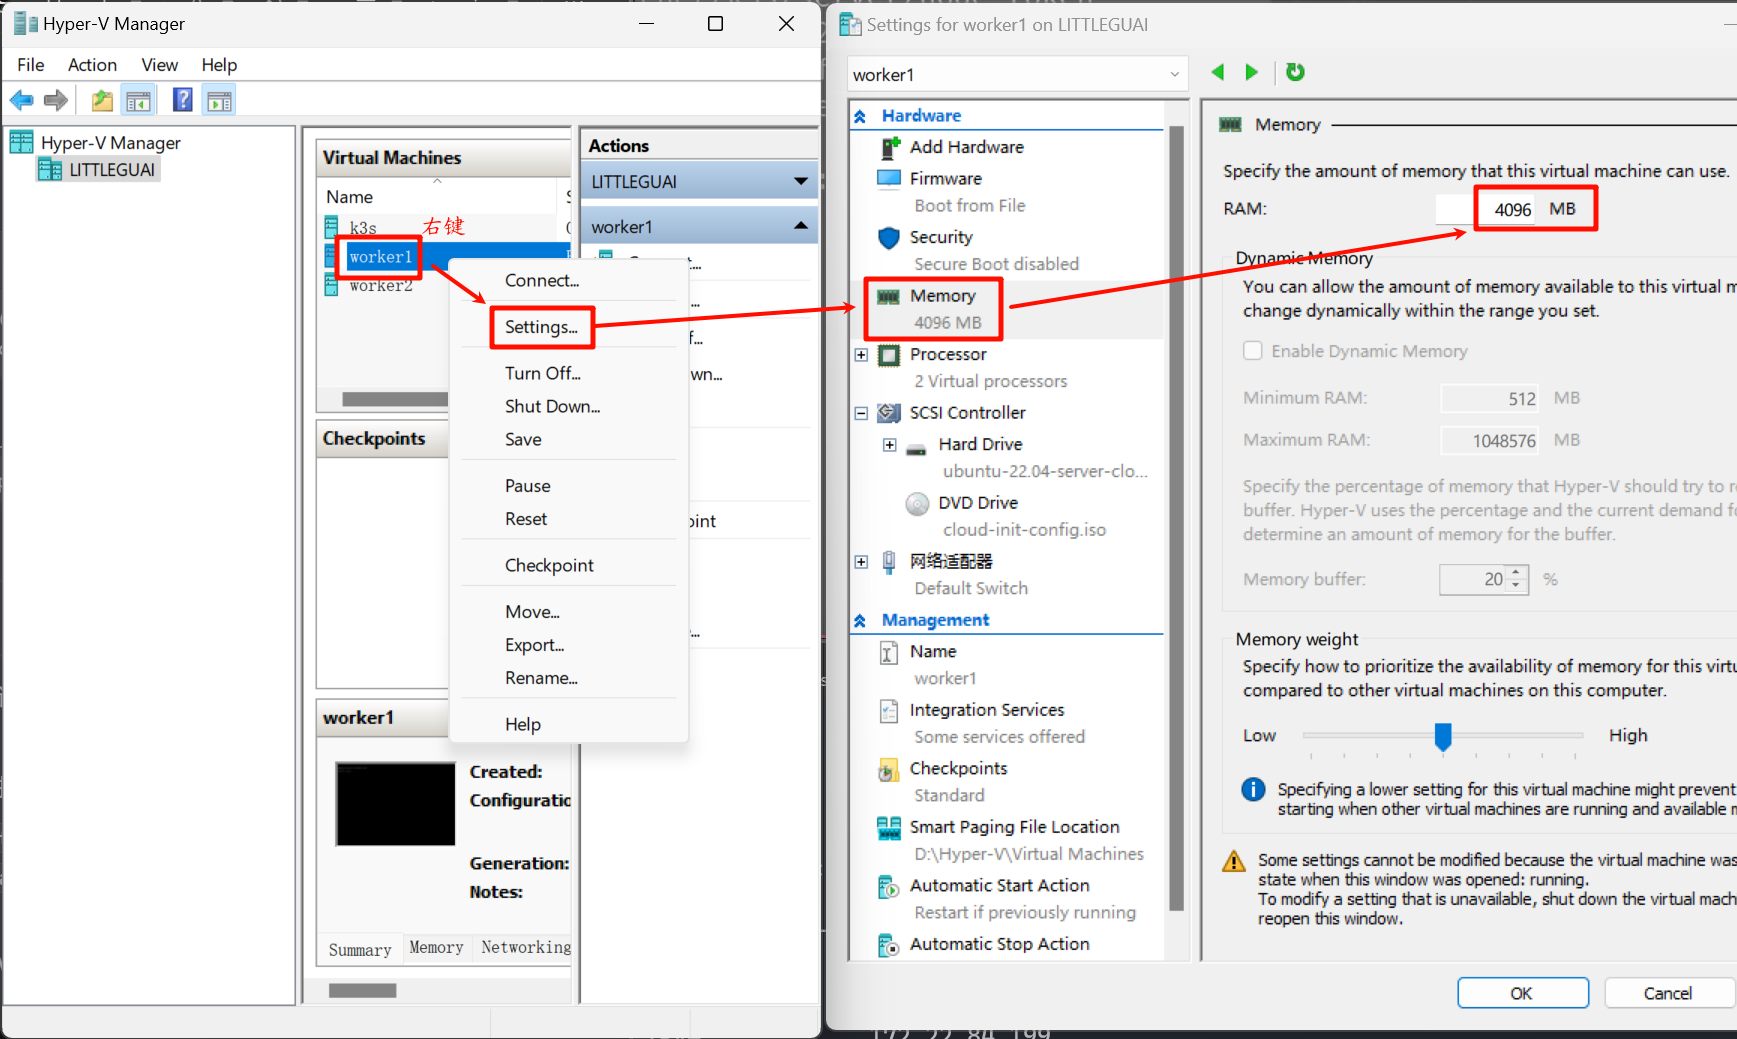Click the Memory weight slider handle

pos(1442,736)
